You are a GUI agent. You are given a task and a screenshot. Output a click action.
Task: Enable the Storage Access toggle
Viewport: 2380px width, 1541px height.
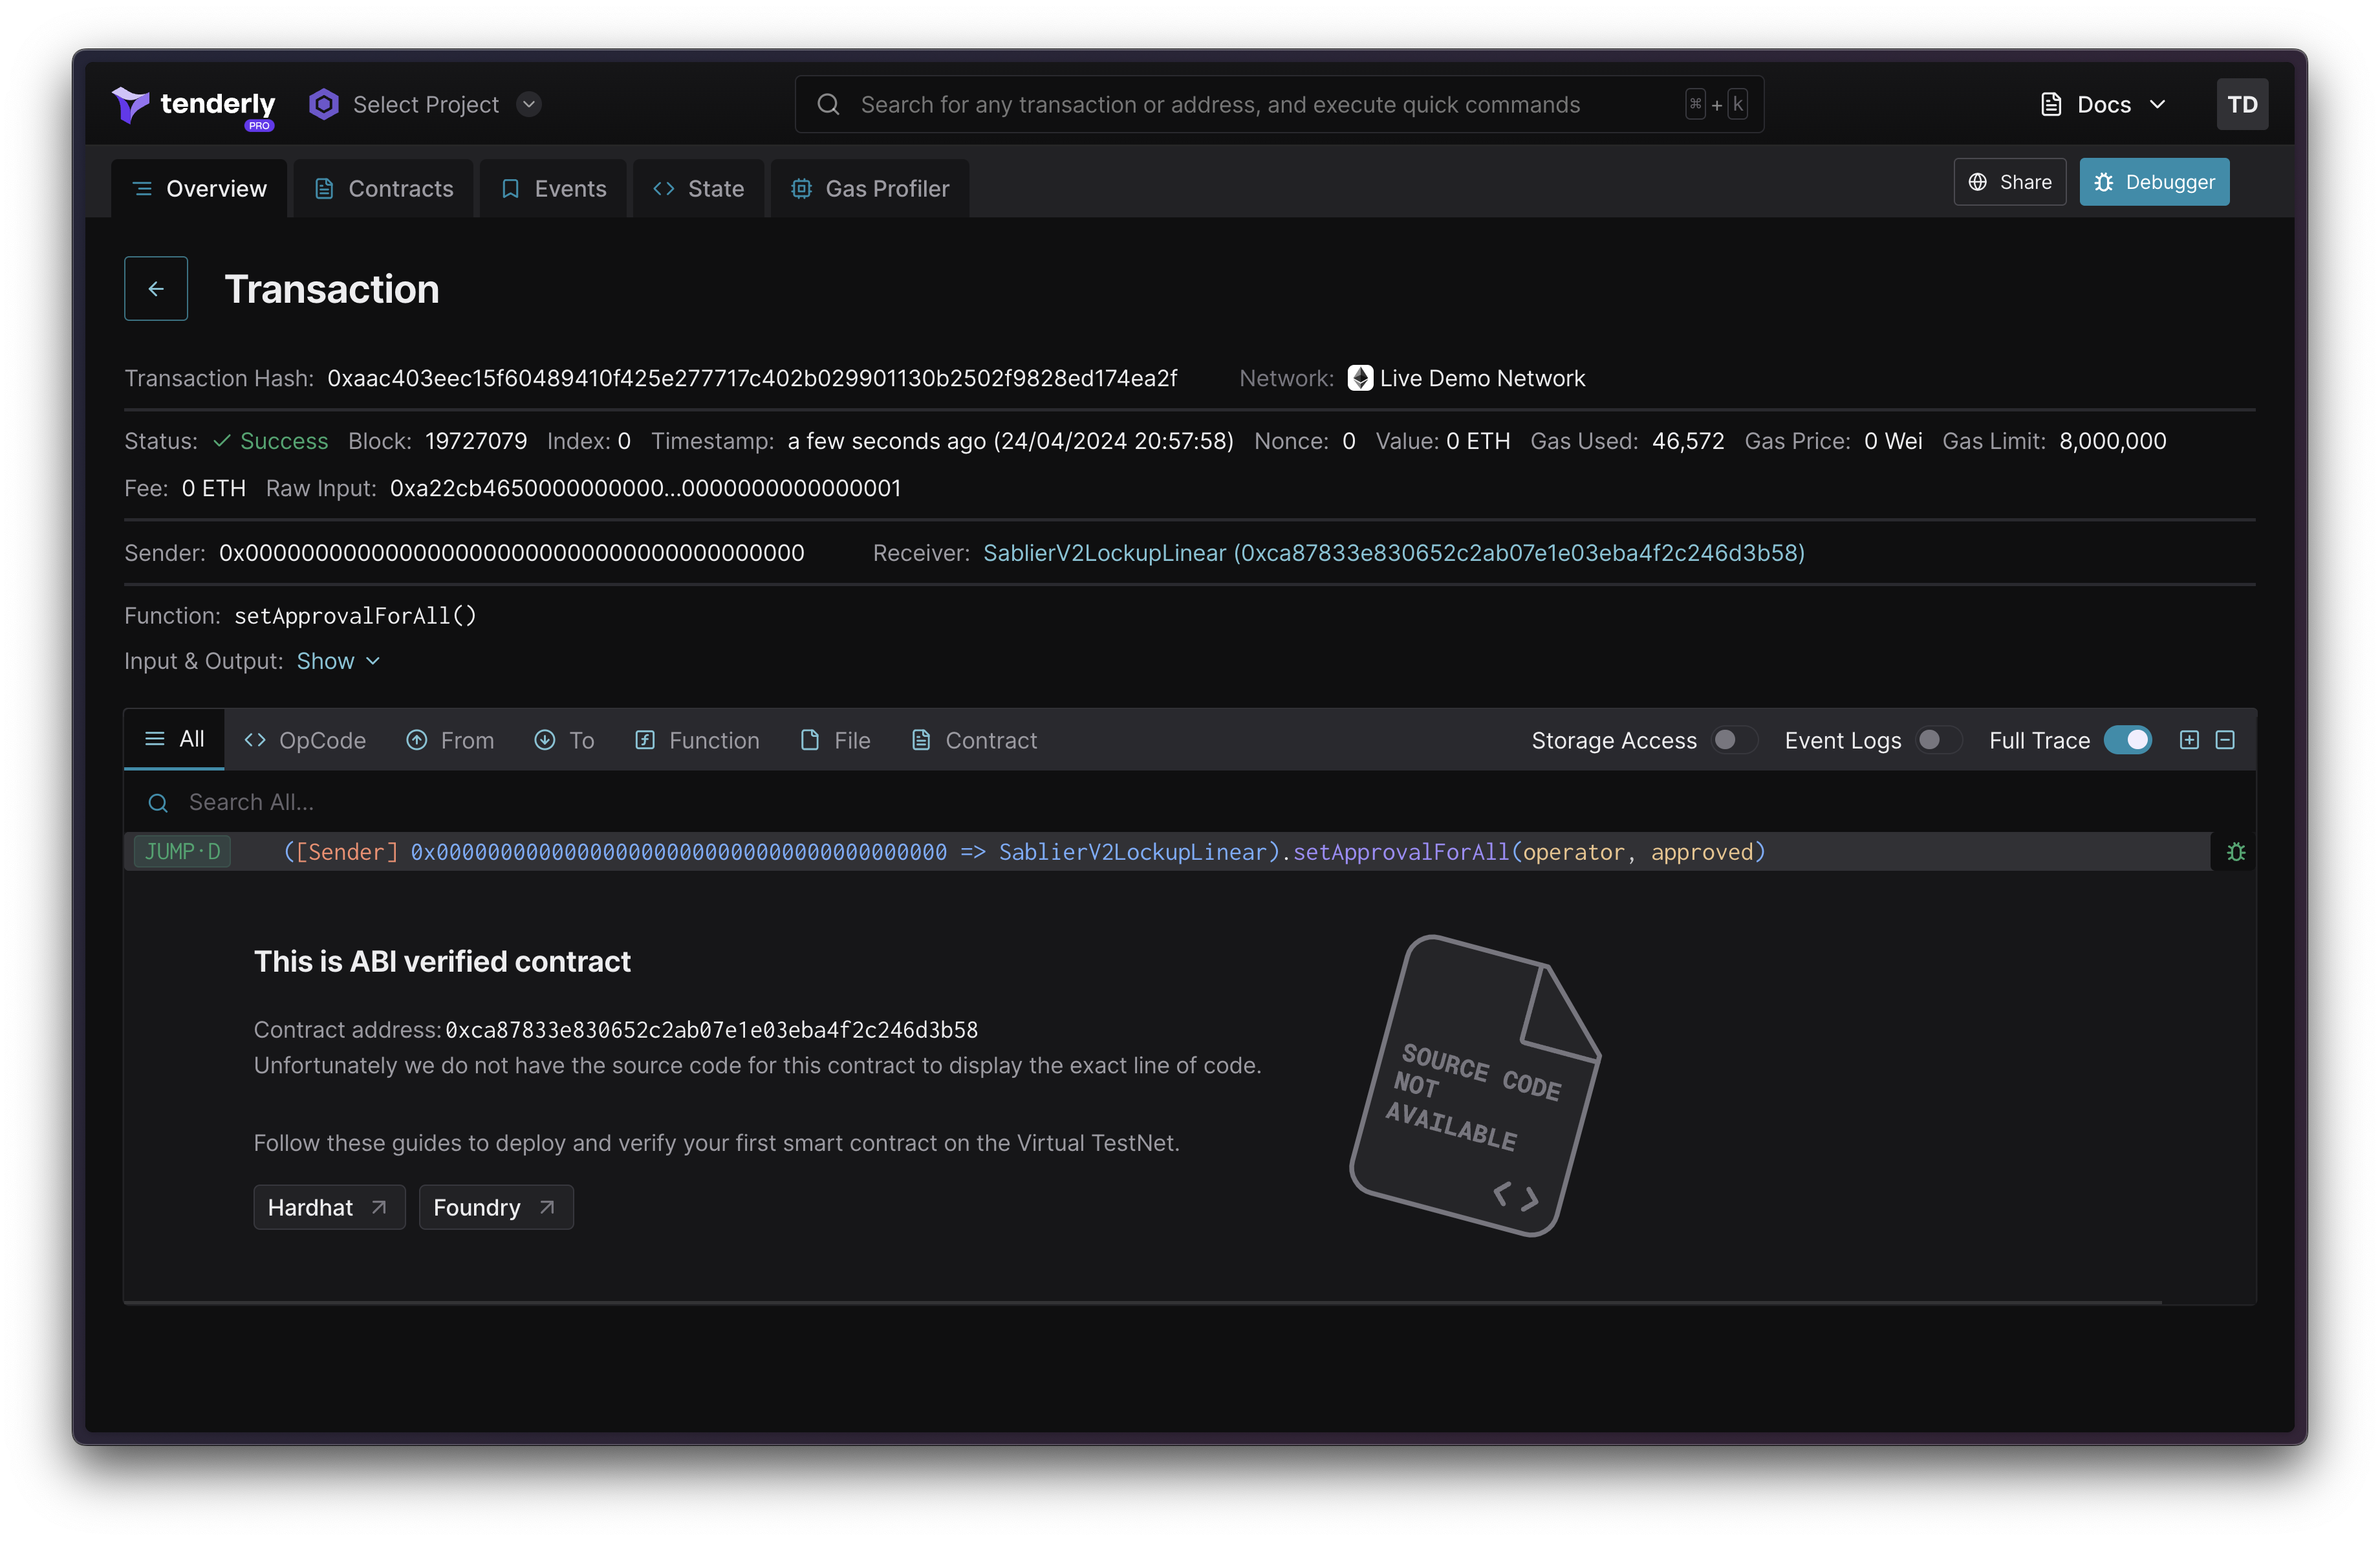point(1735,740)
